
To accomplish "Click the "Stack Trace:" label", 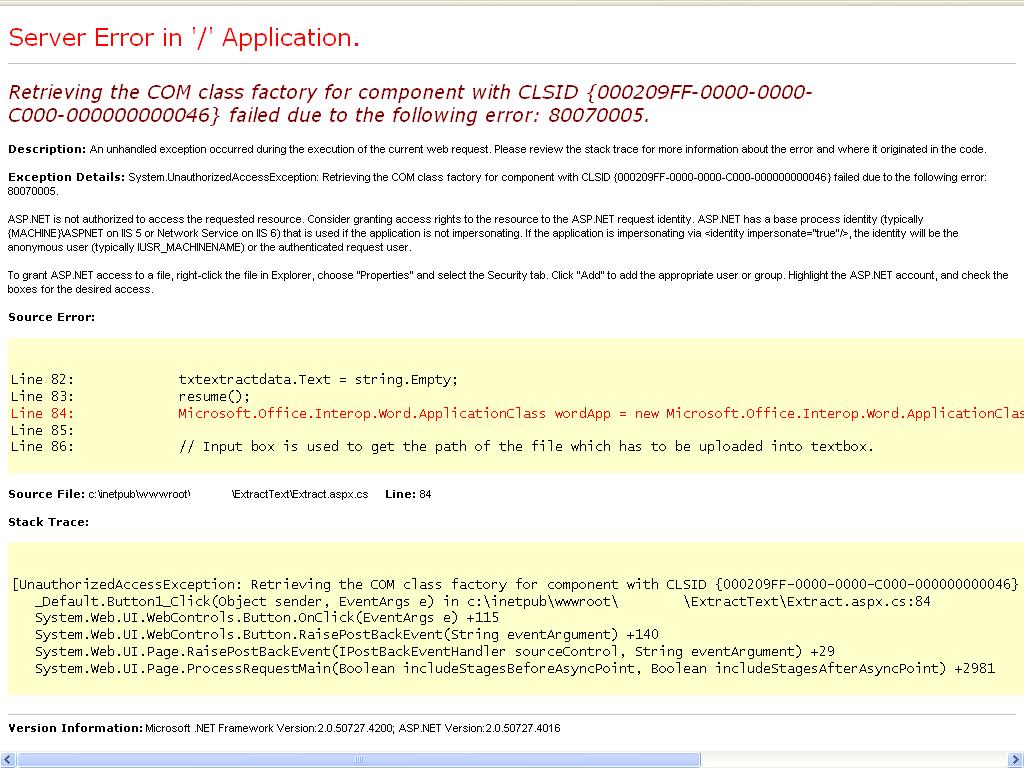I will click(x=48, y=522).
